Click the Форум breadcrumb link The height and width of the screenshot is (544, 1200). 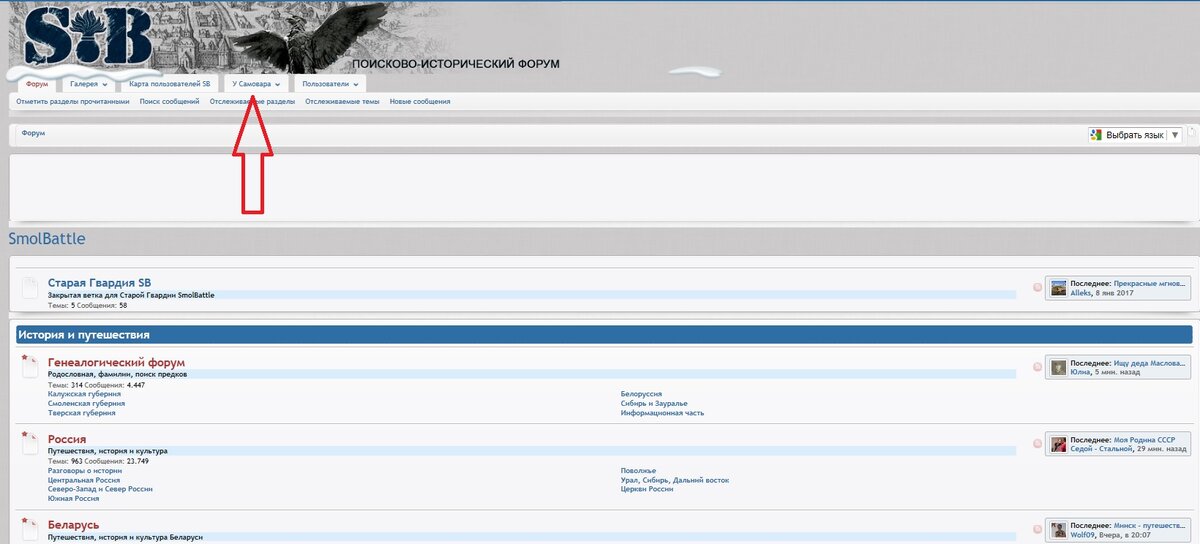coord(33,133)
